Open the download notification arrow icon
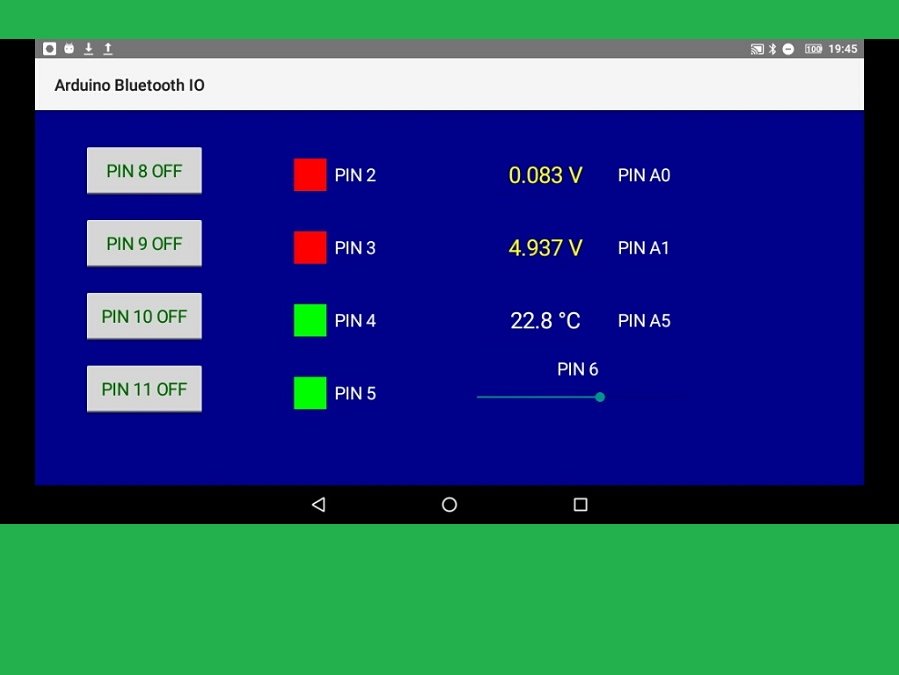This screenshot has height=675, width=899. (x=89, y=48)
